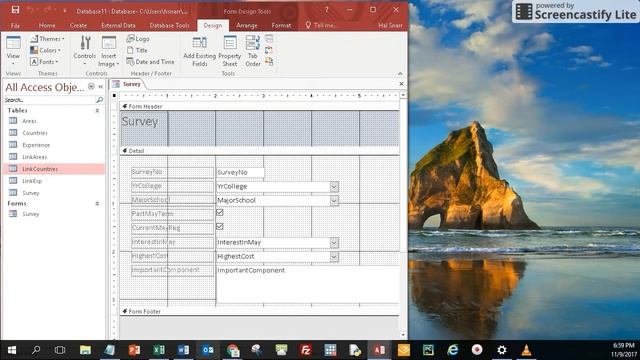The image size is (640, 360).
Task: Switch to the Create tab
Action: click(x=78, y=25)
